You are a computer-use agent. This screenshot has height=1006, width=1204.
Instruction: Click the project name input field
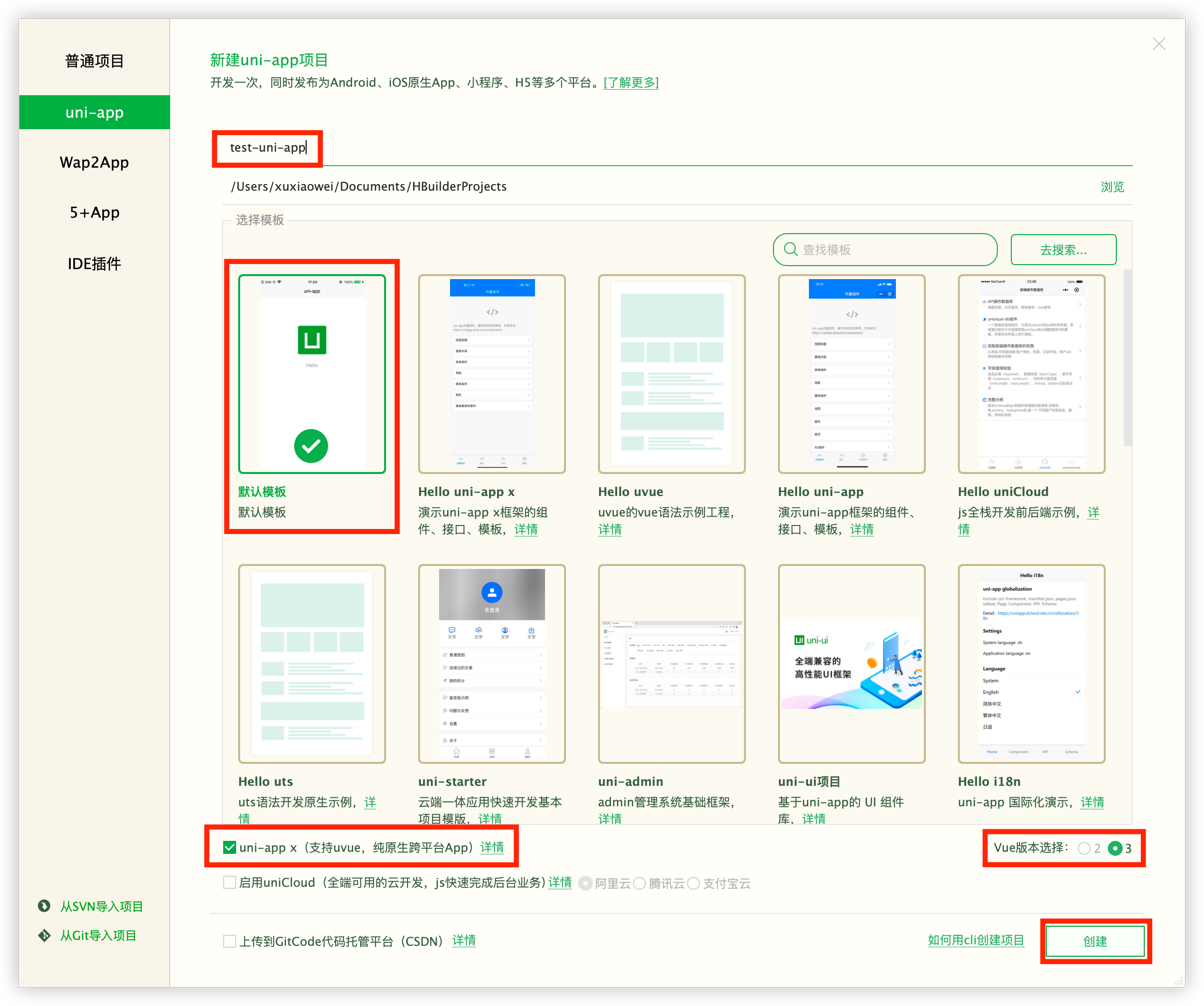pyautogui.click(x=600, y=148)
